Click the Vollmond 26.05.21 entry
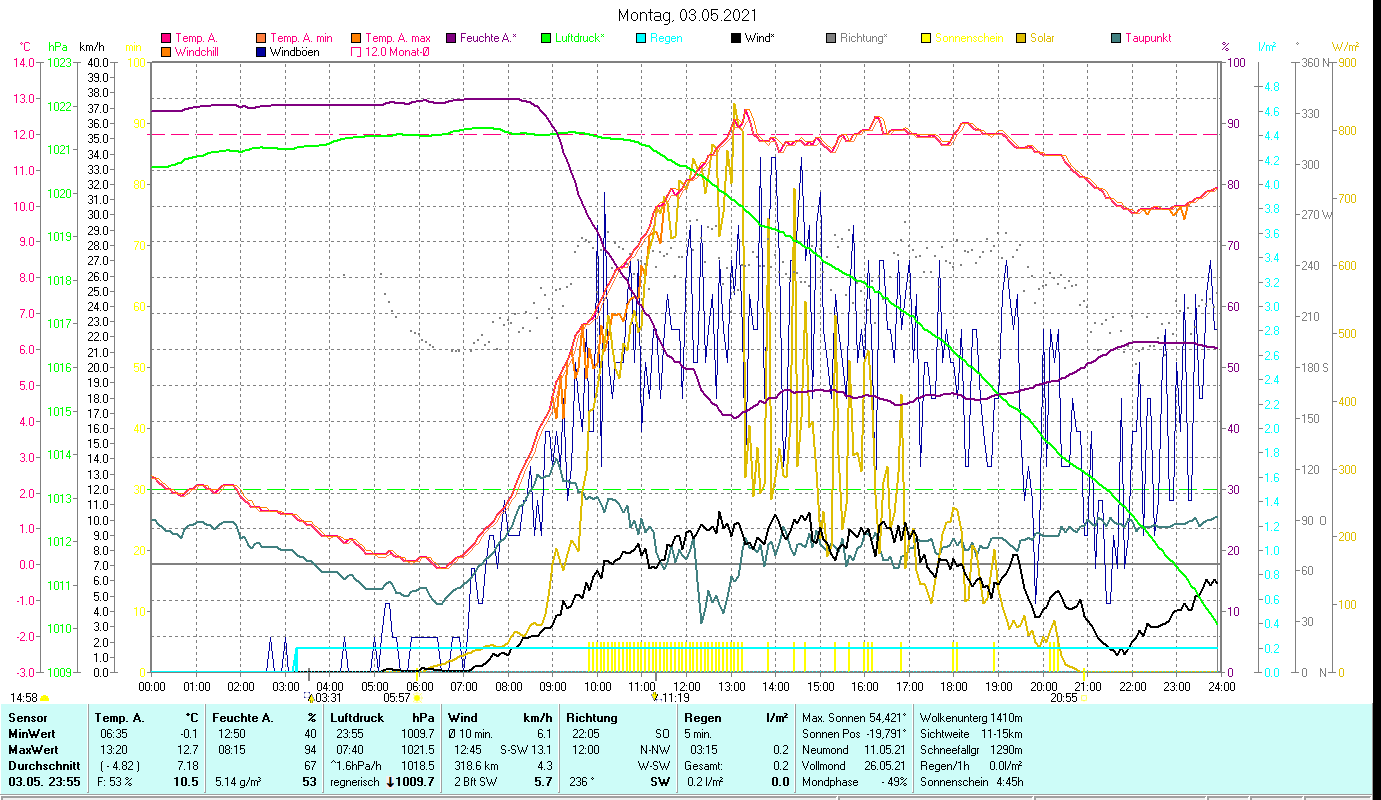Viewport: 1381px width, 800px height. (855, 766)
